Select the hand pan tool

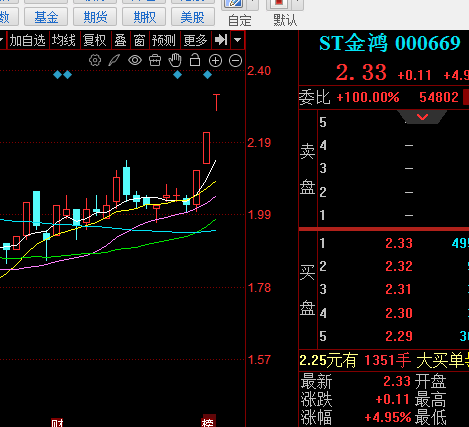[x=175, y=60]
